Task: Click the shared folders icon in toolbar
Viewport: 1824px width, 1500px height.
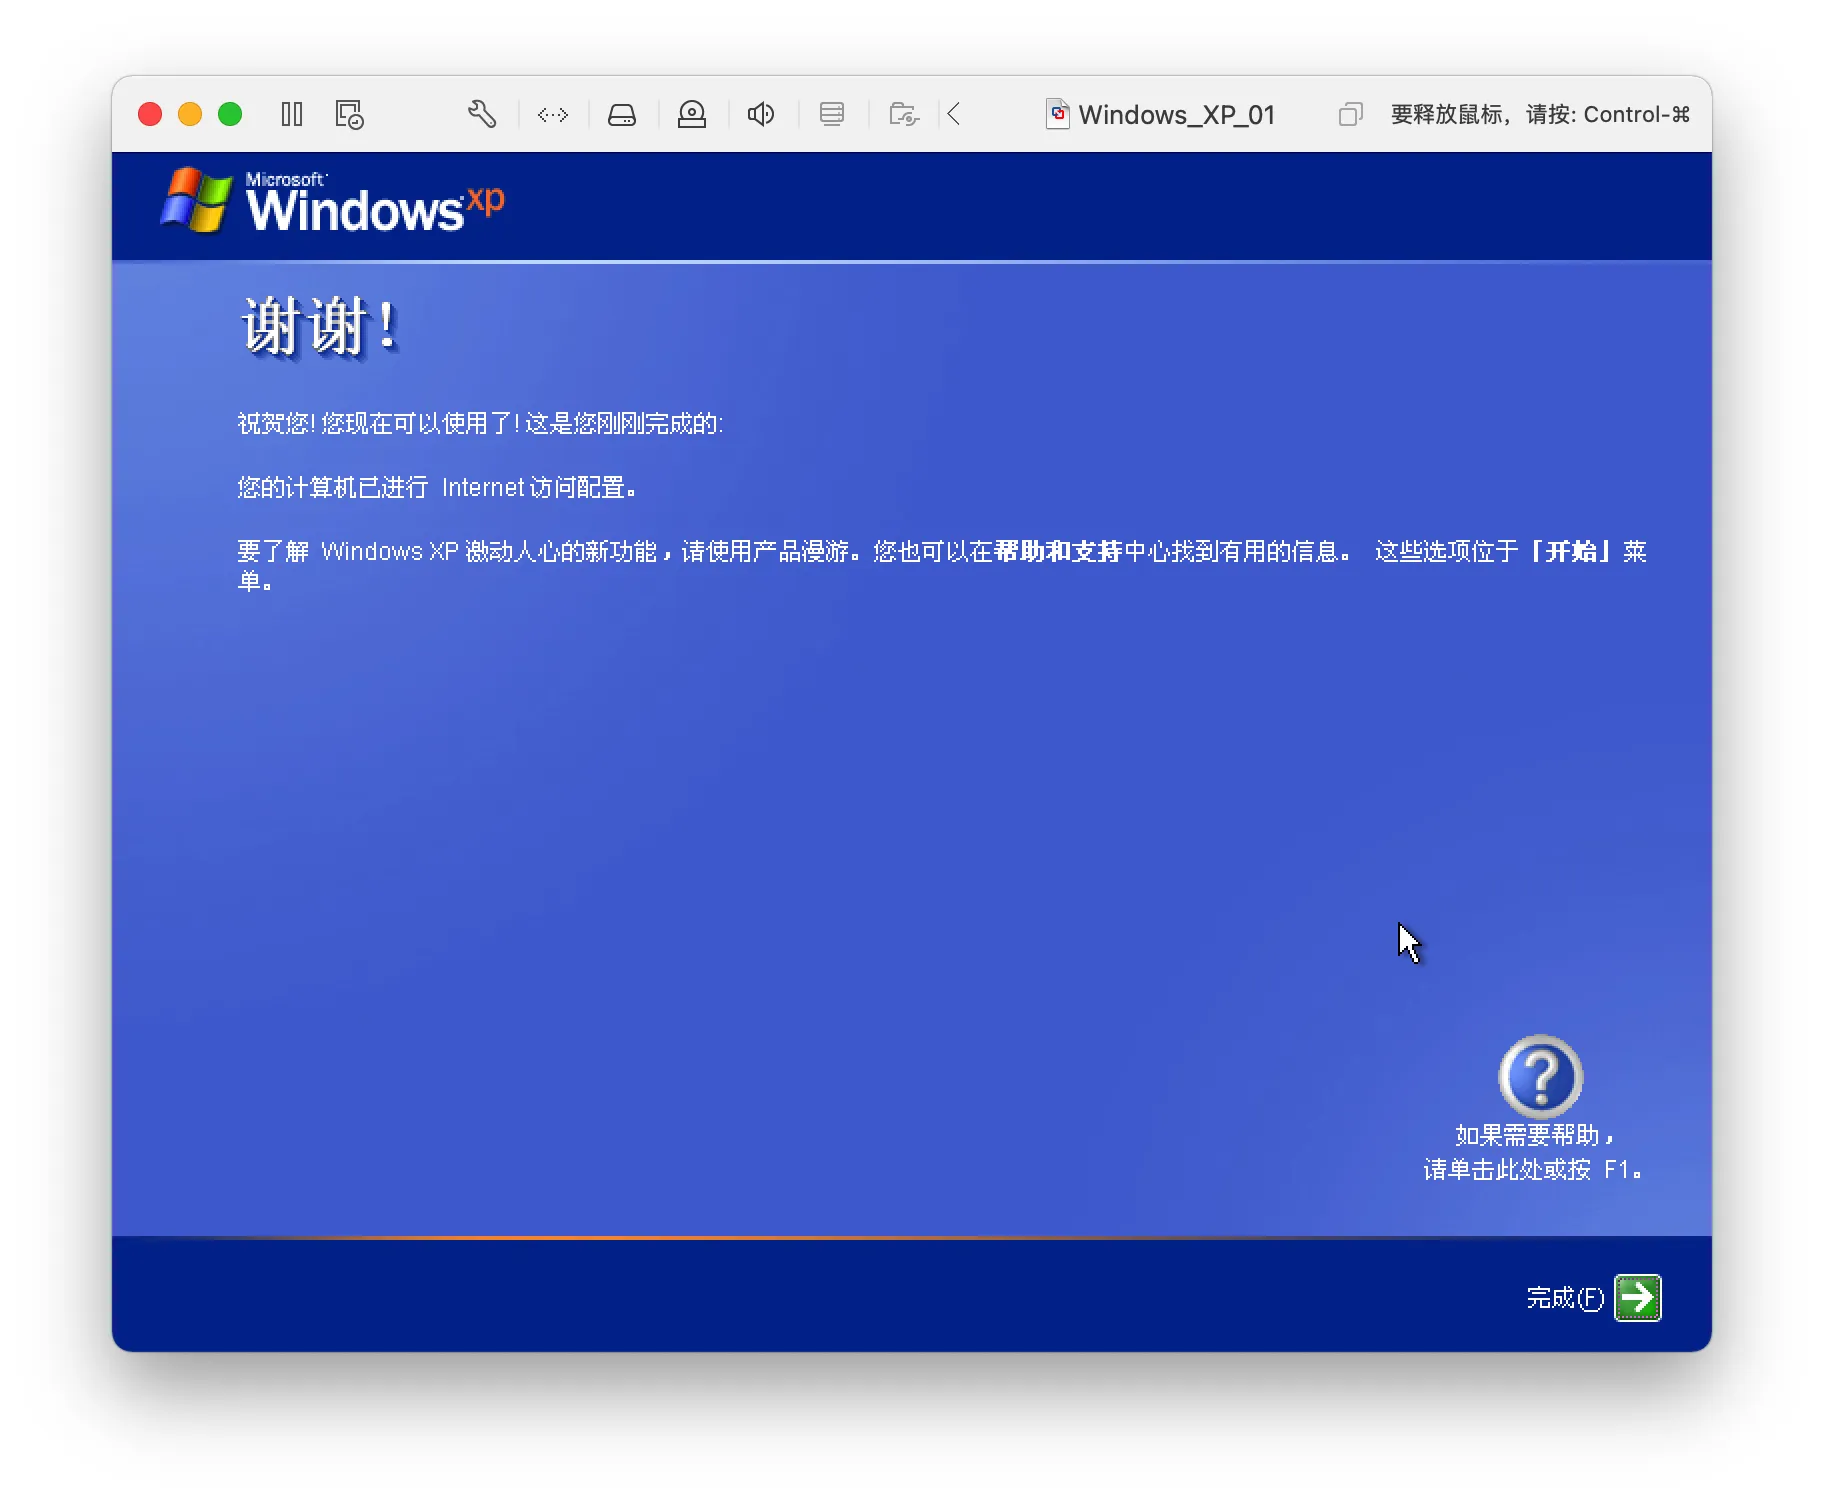Action: 904,115
